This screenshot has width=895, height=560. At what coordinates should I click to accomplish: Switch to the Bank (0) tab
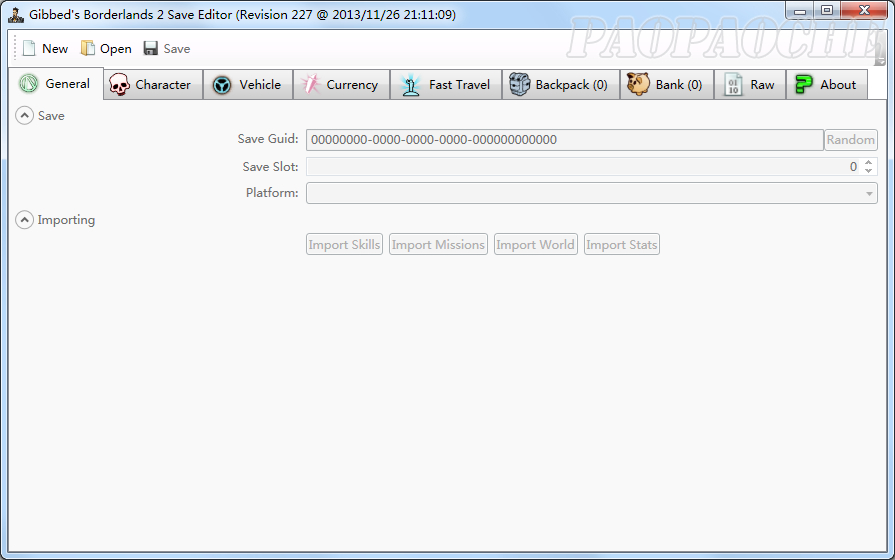[667, 84]
